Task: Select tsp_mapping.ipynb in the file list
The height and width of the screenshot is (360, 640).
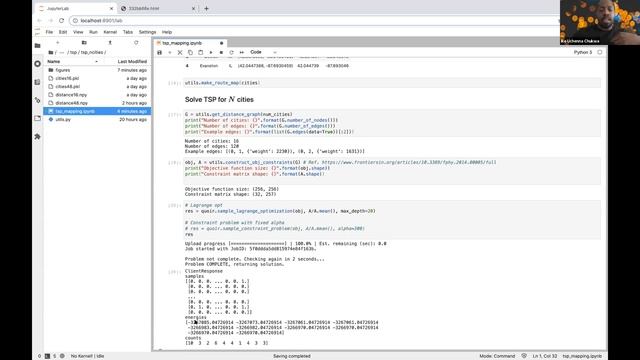Action: tap(97, 111)
